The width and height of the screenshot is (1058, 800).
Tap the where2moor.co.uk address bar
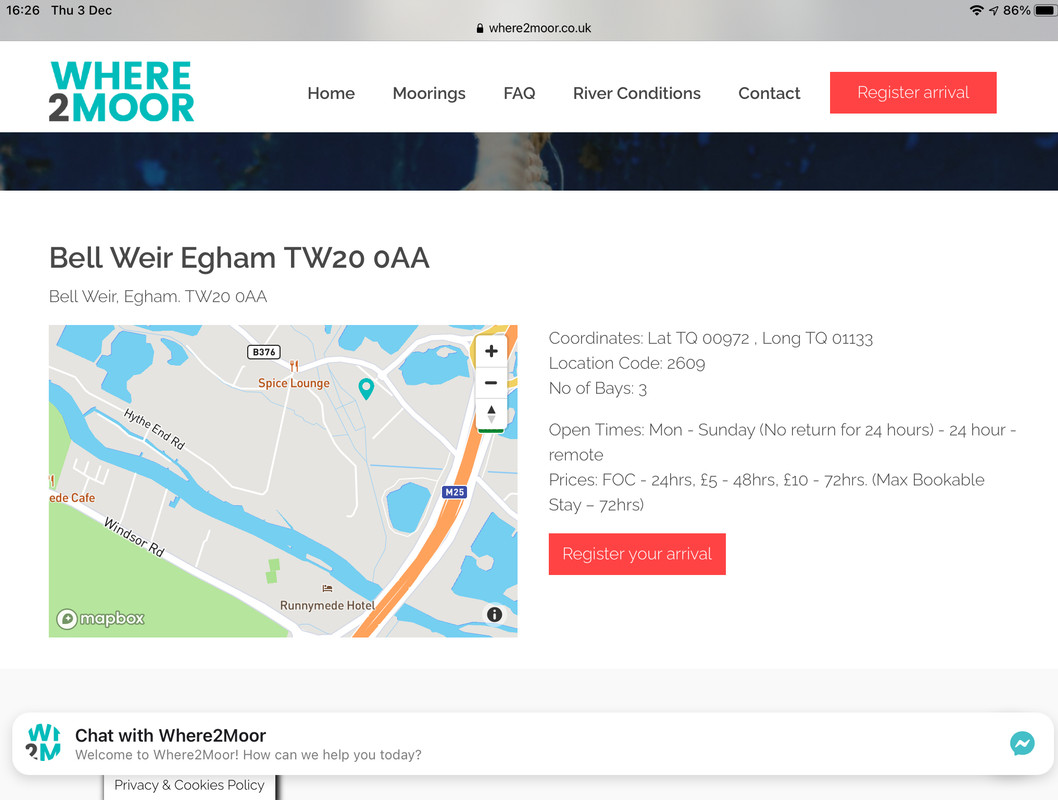[534, 28]
